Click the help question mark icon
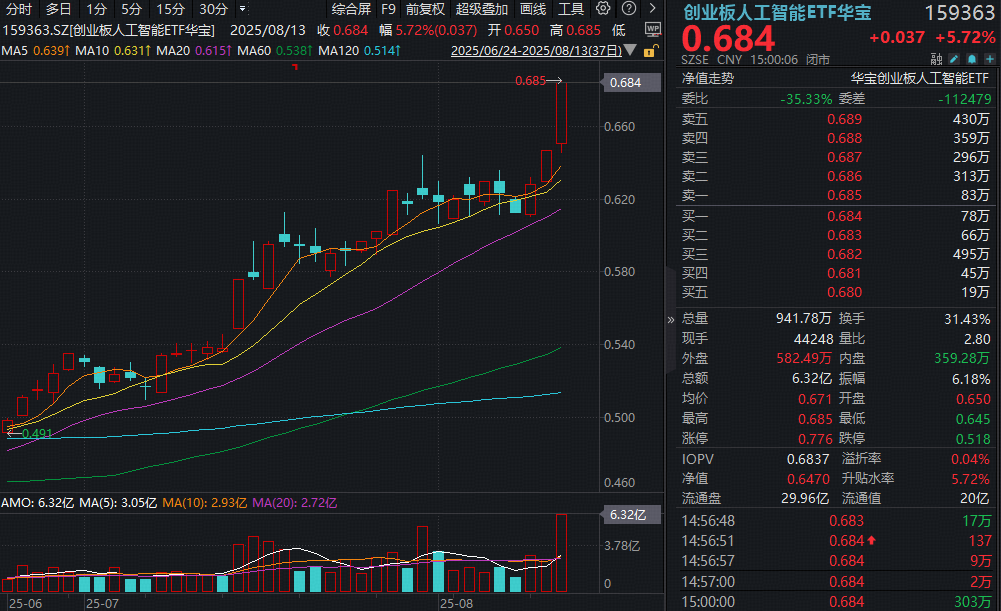 pos(630,9)
